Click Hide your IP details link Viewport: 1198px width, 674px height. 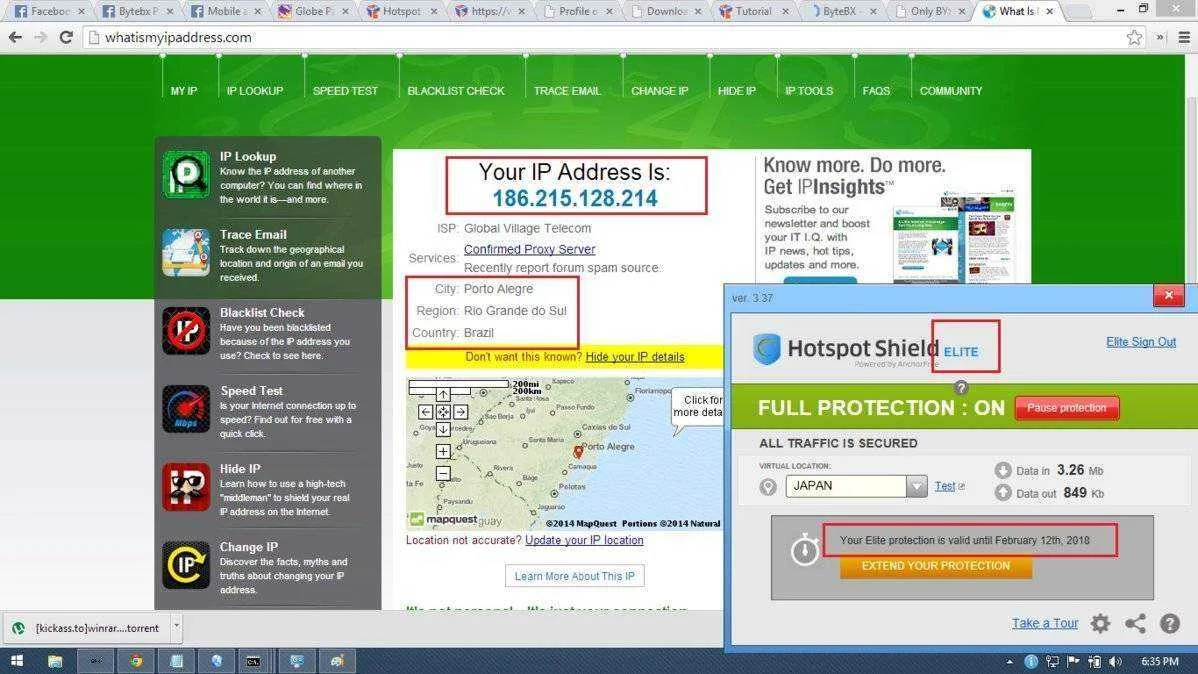635,357
